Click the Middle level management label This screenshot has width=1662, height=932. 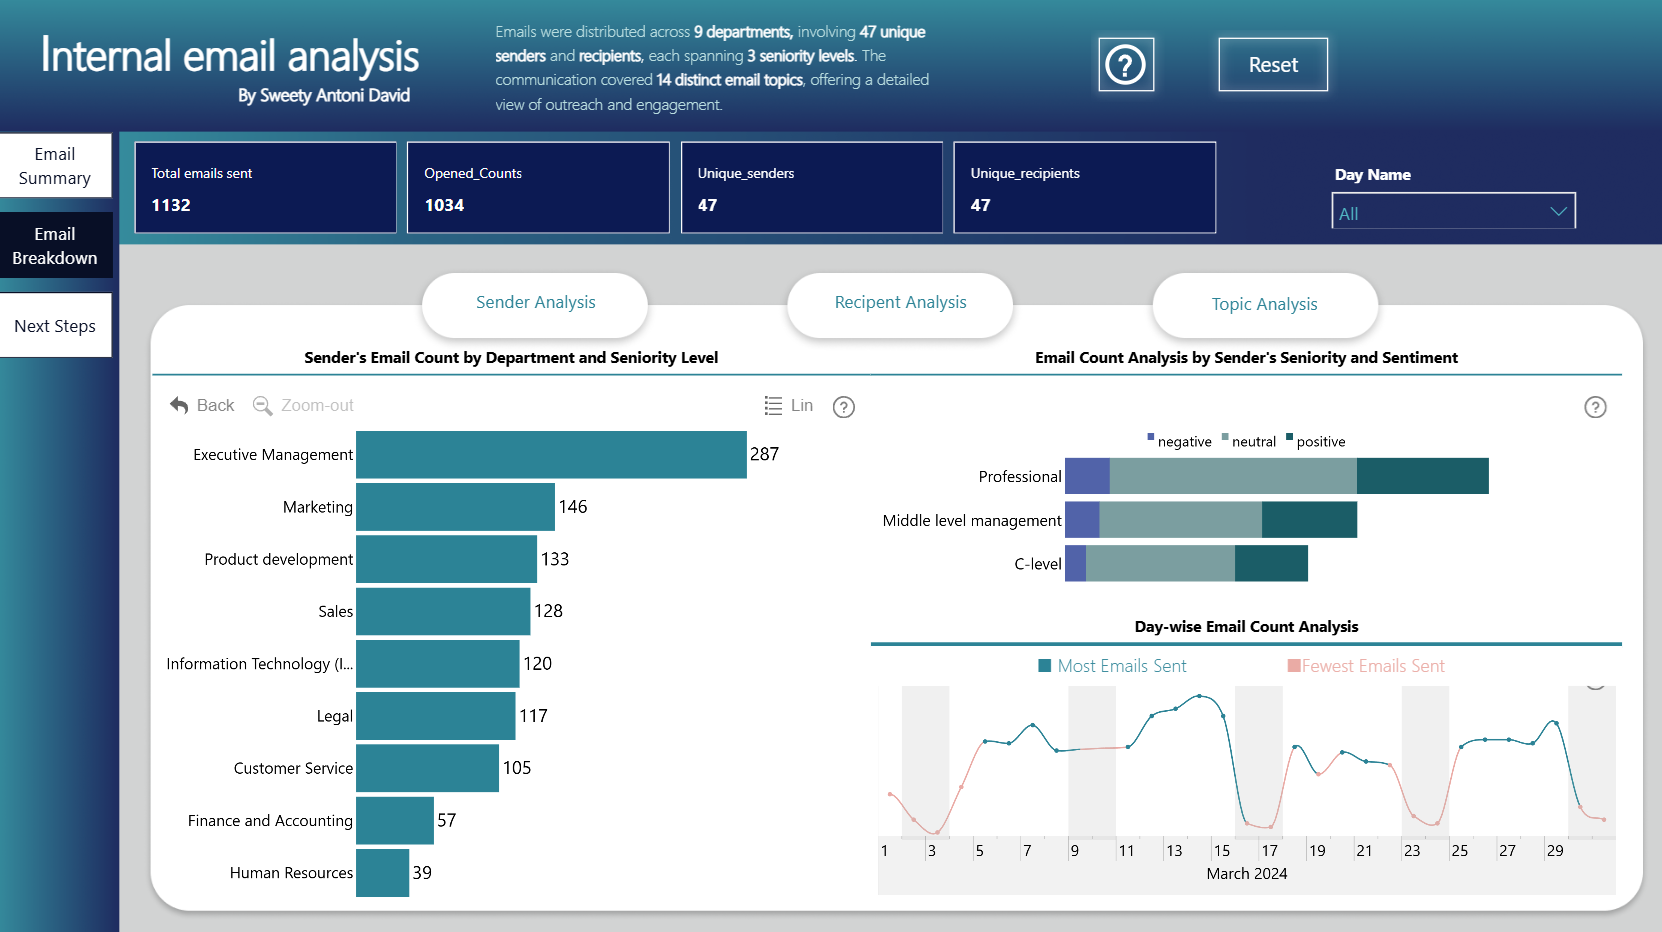pyautogui.click(x=972, y=521)
